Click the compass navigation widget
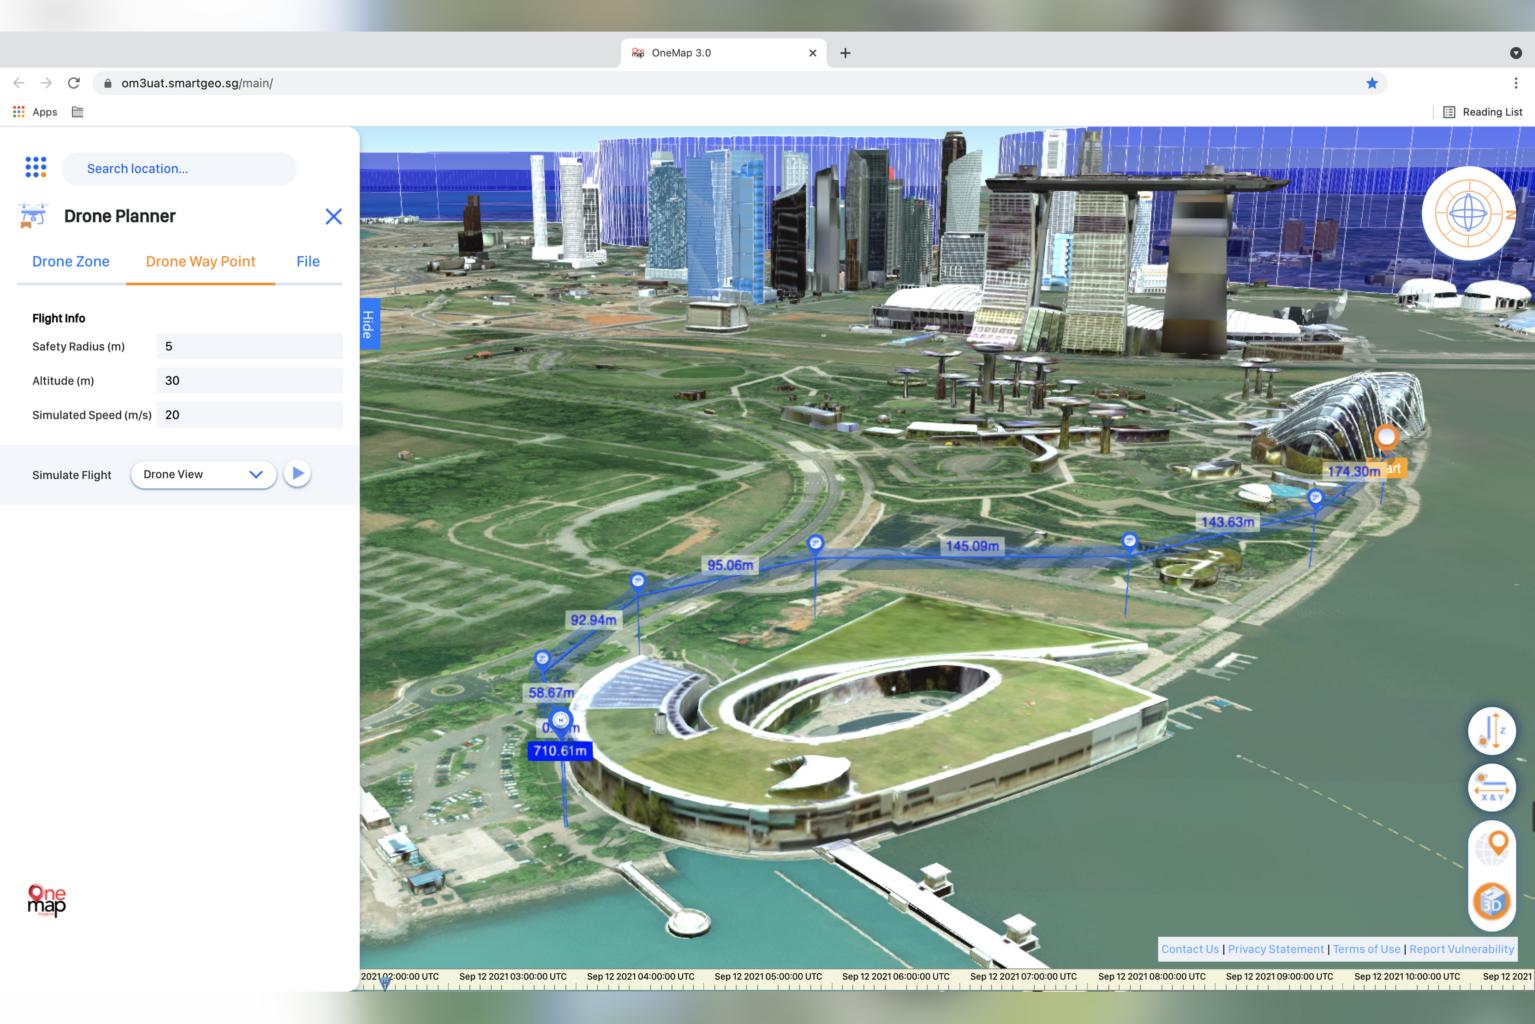This screenshot has height=1024, width=1535. (1467, 214)
